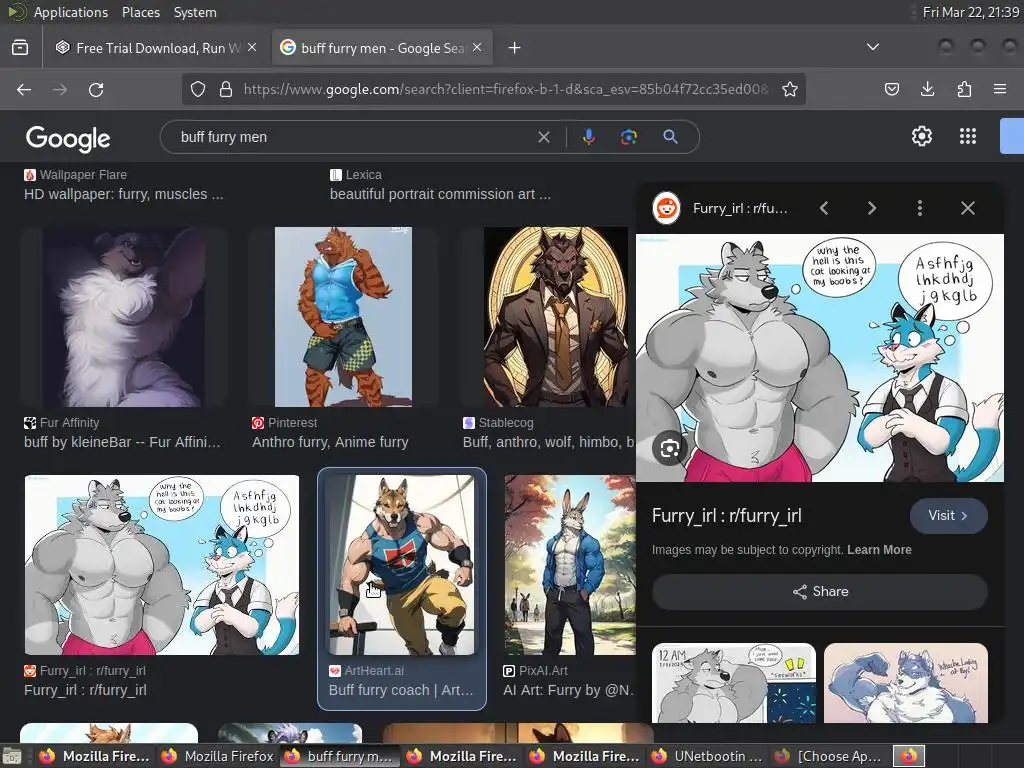Click the large preview image
1024x768 pixels.
(820, 358)
